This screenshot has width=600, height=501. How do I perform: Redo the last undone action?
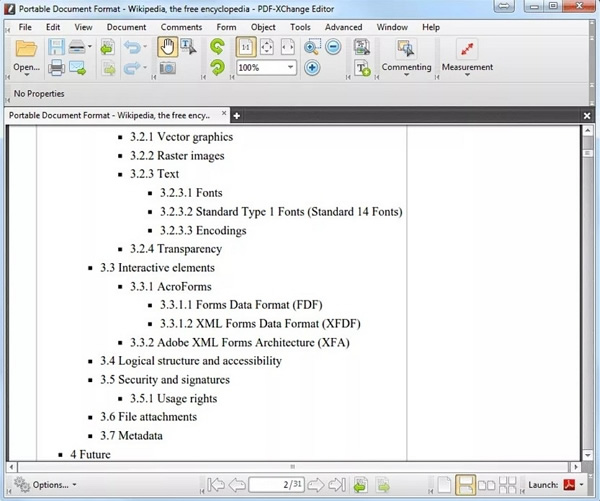132,68
